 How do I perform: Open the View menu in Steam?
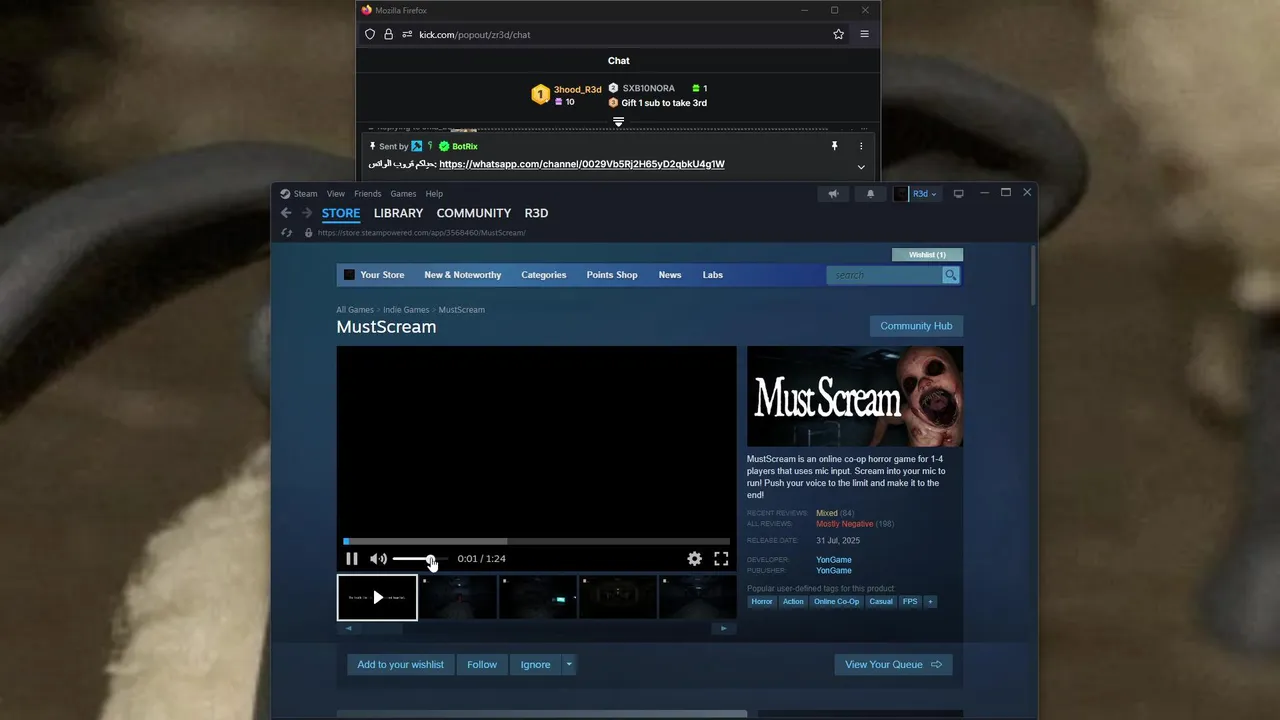click(x=336, y=194)
